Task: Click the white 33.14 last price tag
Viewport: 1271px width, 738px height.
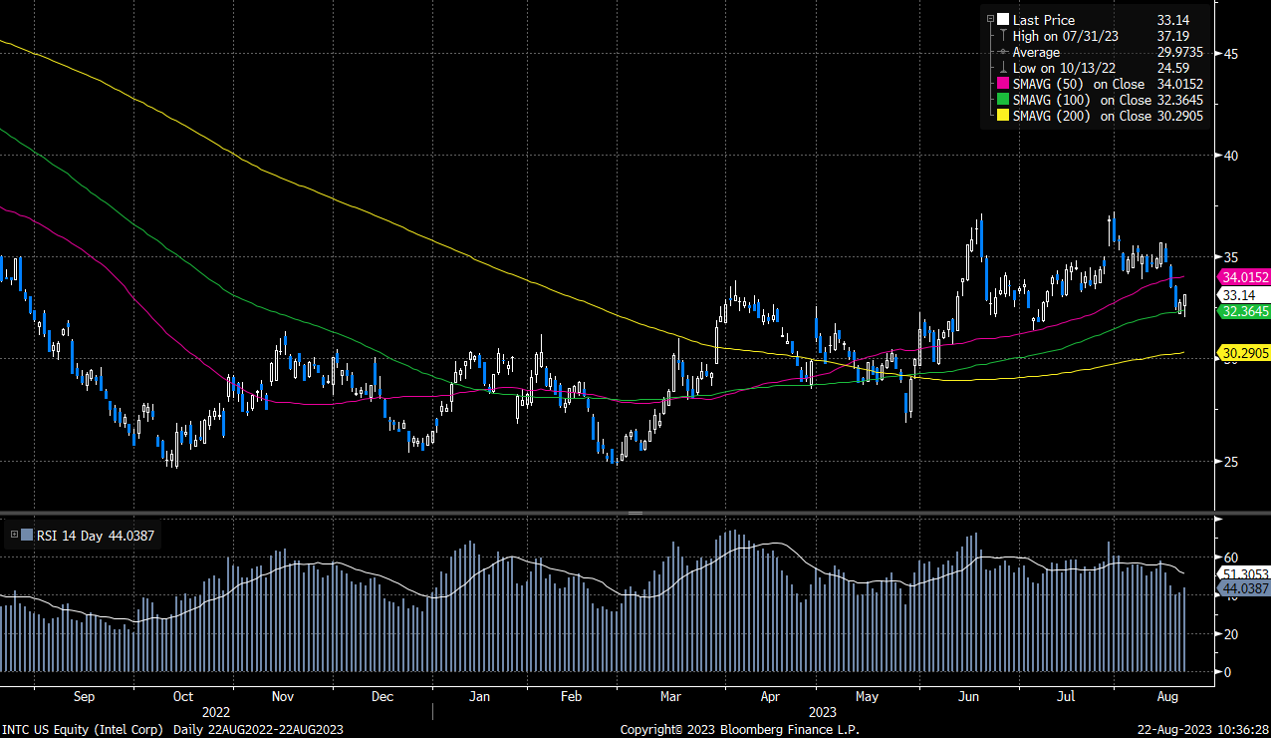Action: 1238,295
